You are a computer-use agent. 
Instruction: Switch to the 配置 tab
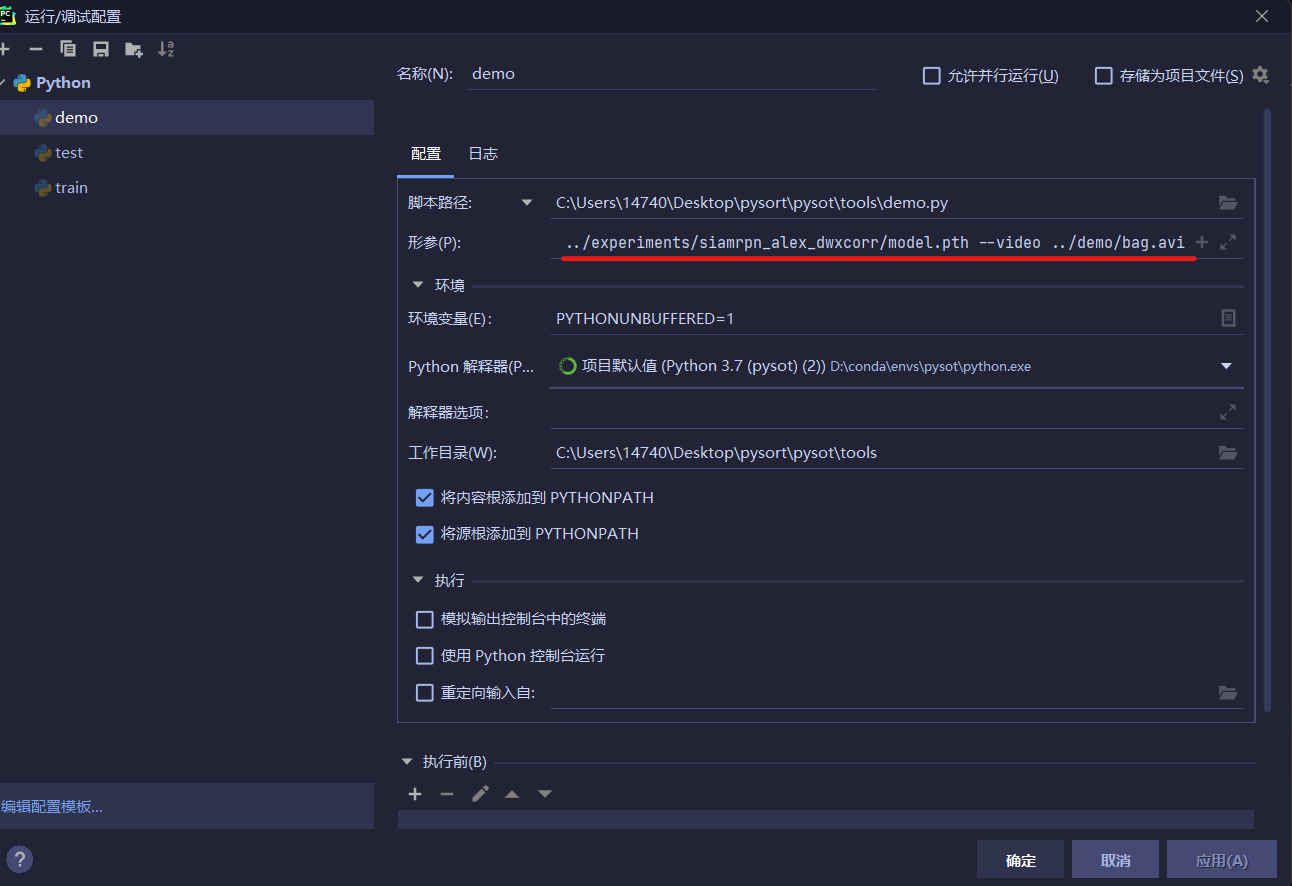tap(426, 154)
